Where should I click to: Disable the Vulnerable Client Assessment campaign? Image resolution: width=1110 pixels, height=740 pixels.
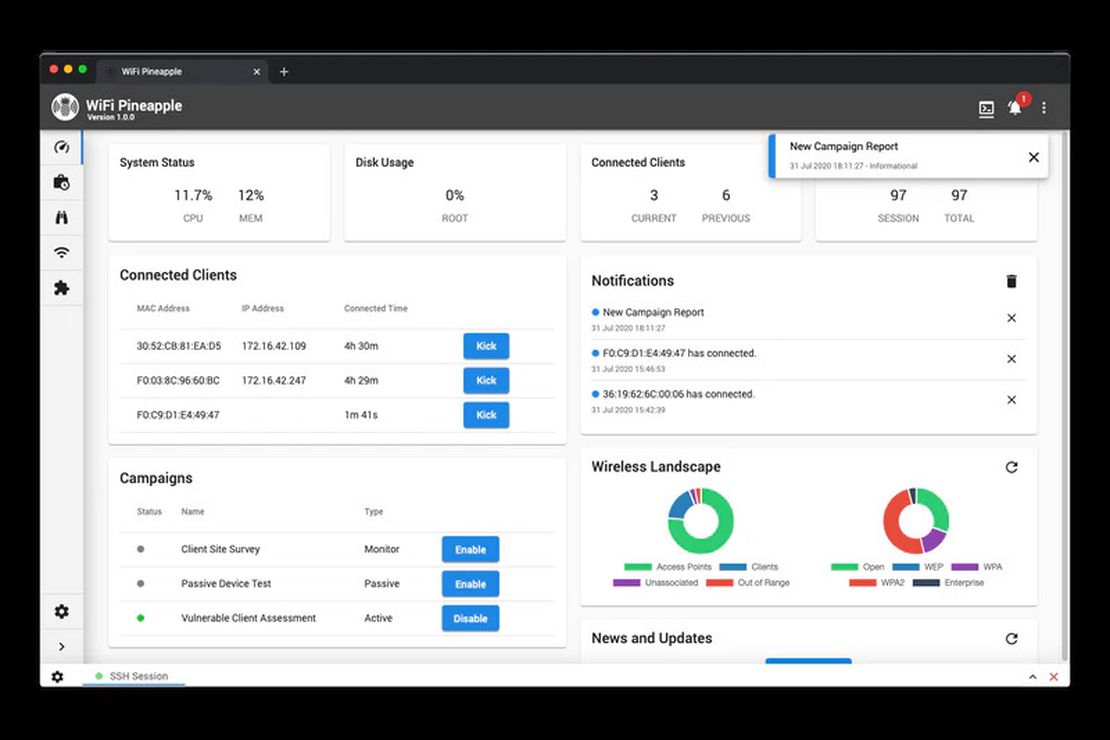470,618
